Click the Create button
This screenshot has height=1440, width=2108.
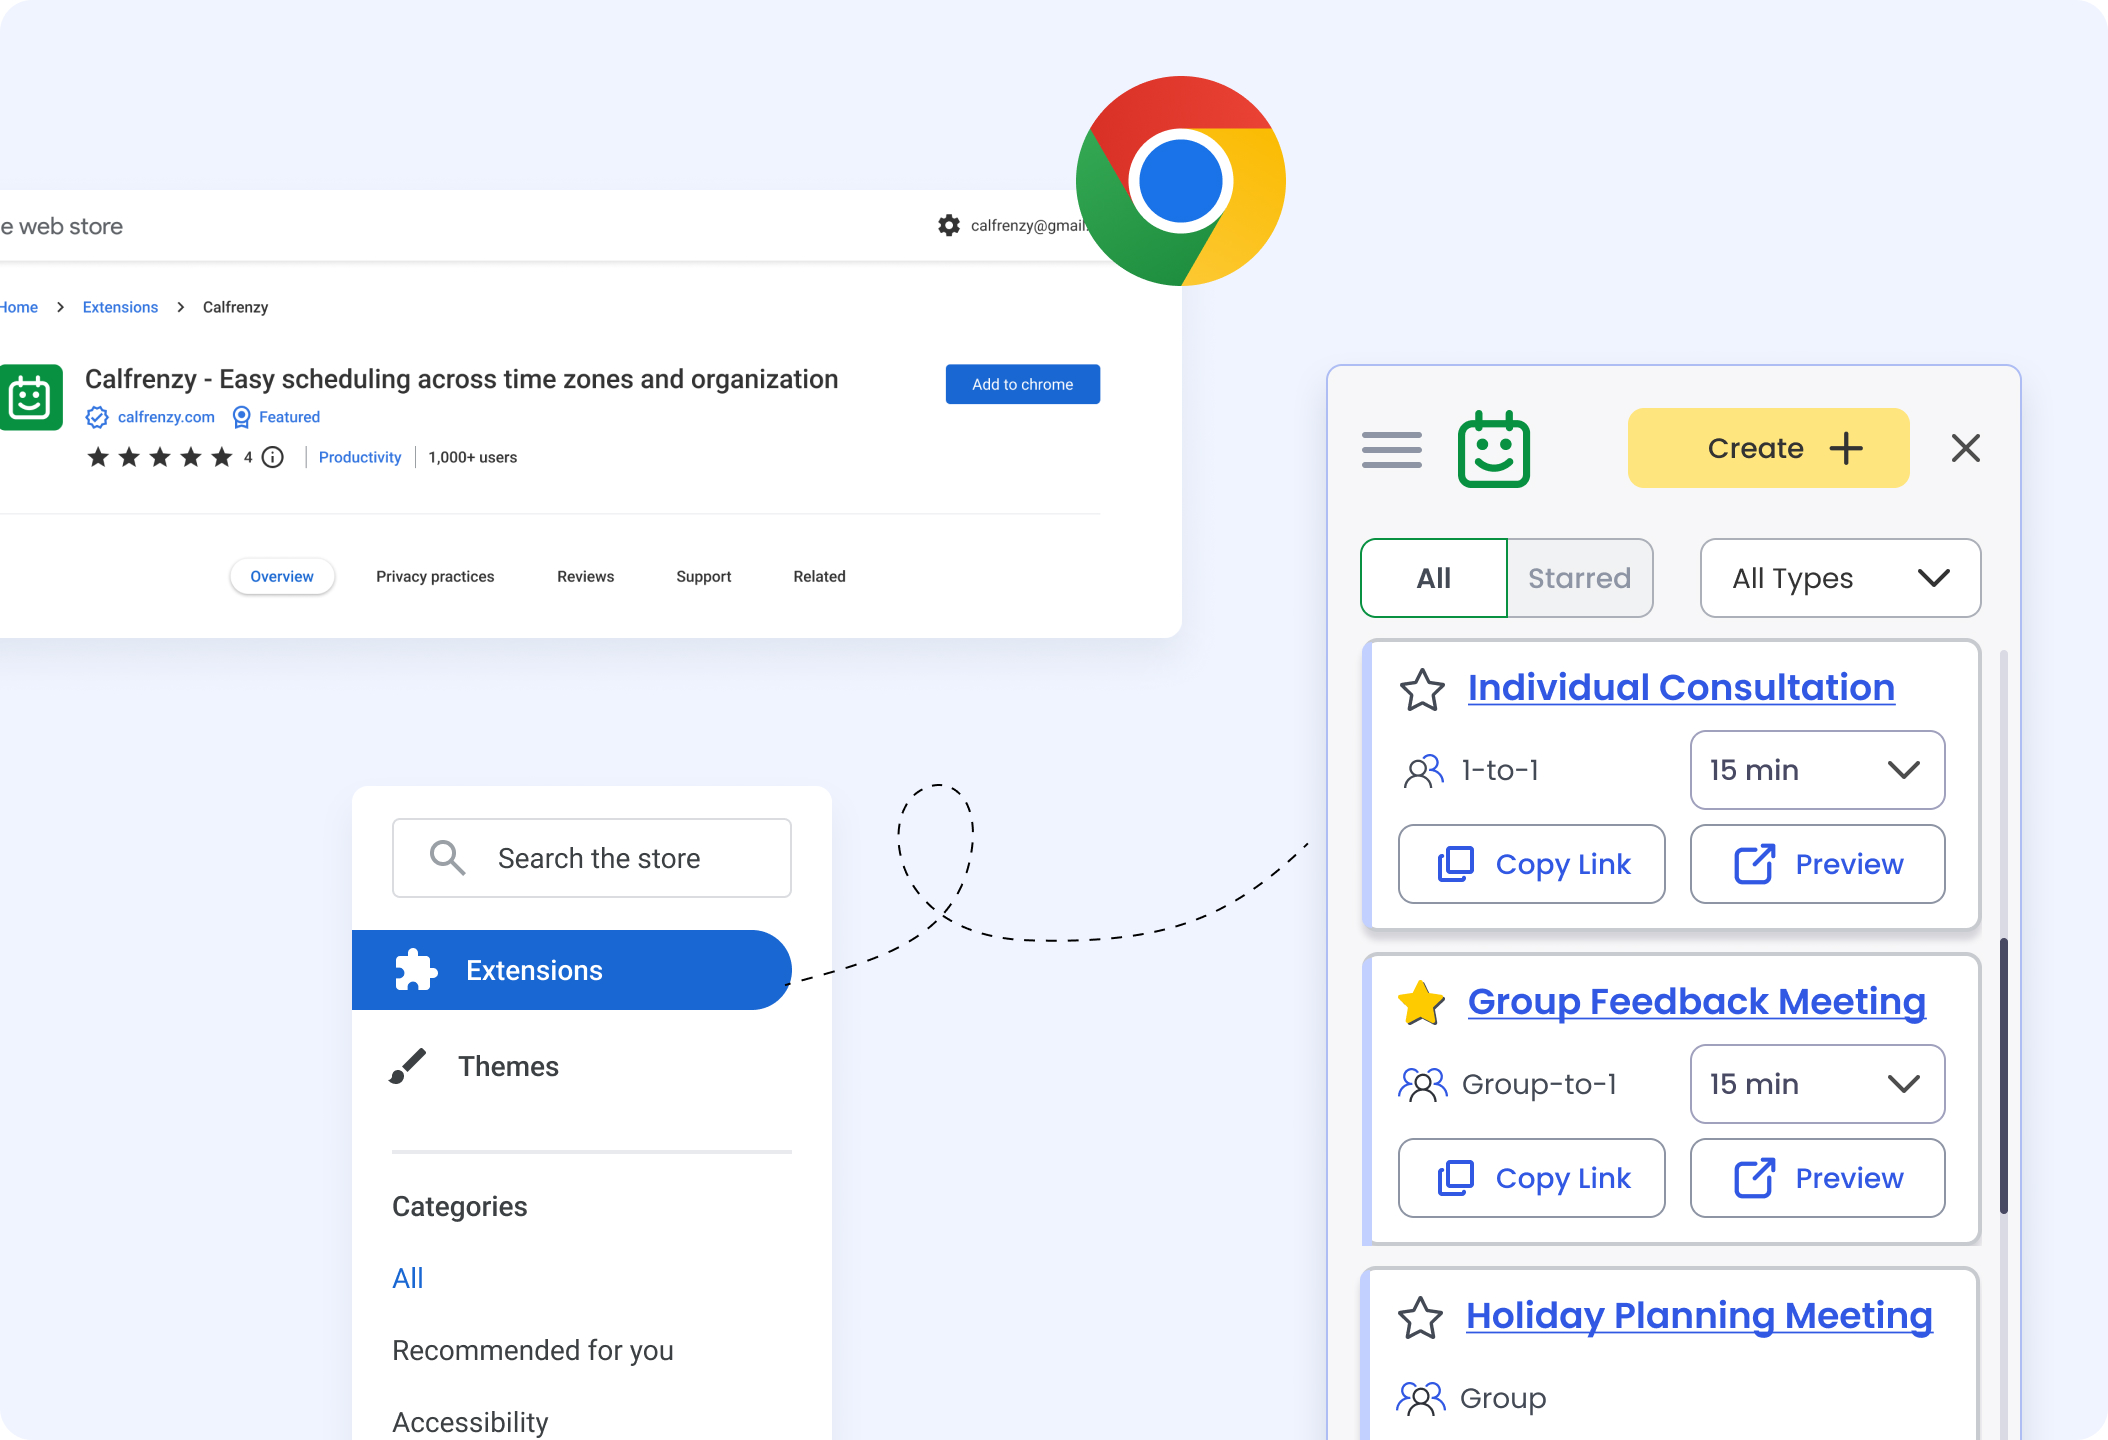pyautogui.click(x=1768, y=448)
